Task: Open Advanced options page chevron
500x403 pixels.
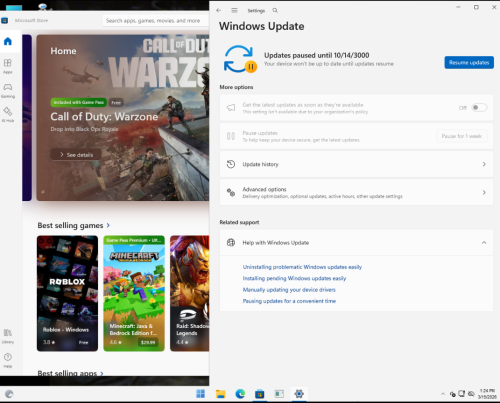Action: pos(484,192)
